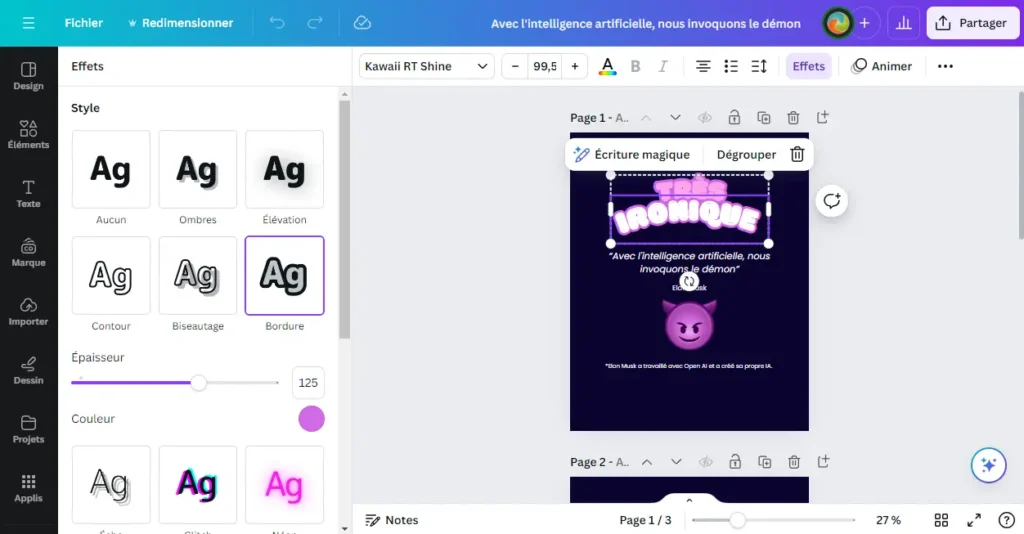Open the grid view of pages
The image size is (1024, 534).
(941, 520)
